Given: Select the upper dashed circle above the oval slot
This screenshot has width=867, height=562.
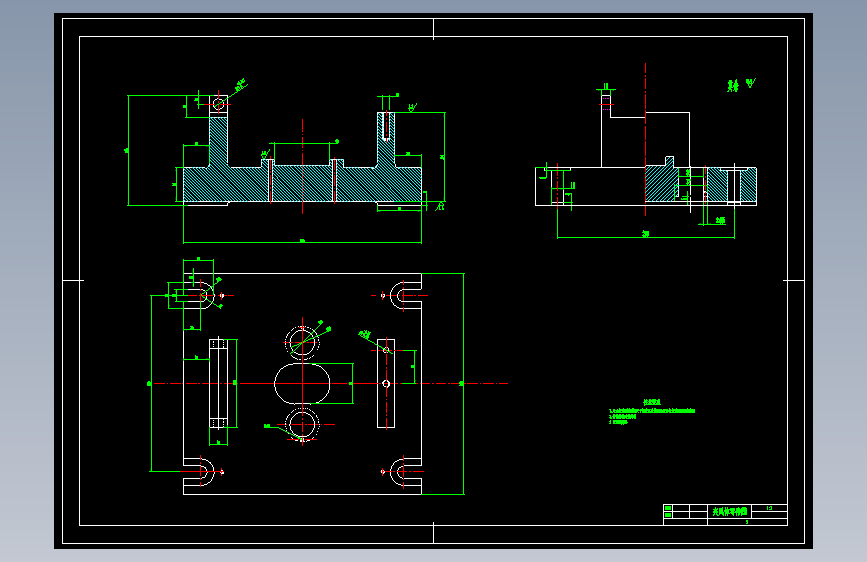Looking at the screenshot, I should point(302,342).
